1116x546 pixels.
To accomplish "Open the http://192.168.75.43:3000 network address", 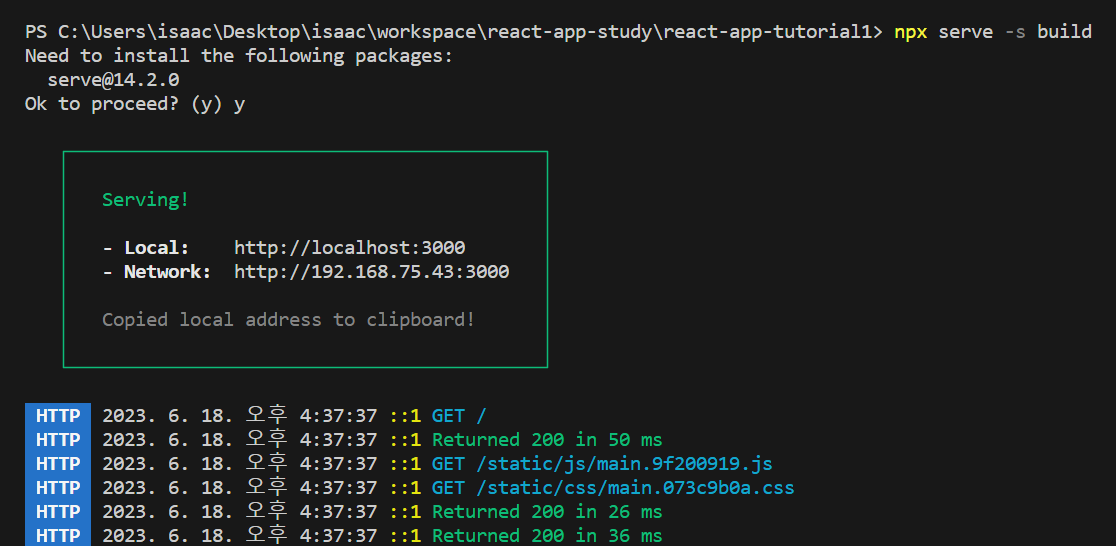I will [x=372, y=272].
